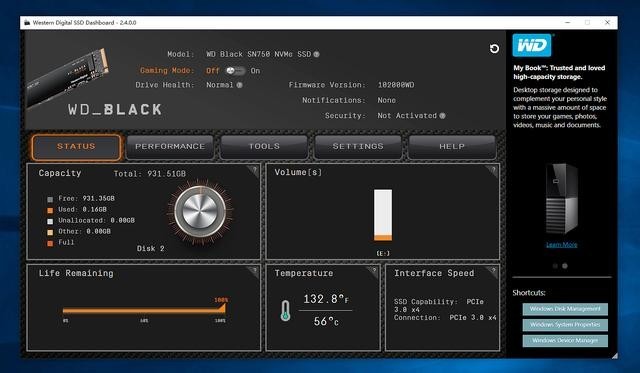This screenshot has height=373, width=640.
Task: Open Interface Speed panel help question mark
Action: [x=493, y=270]
